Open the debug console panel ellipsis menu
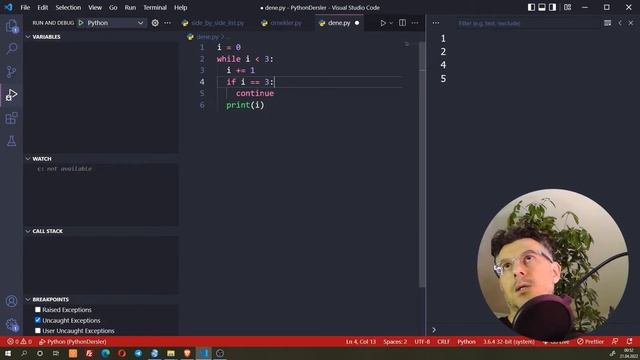Screen dimensions: 640x360 click(x=436, y=23)
